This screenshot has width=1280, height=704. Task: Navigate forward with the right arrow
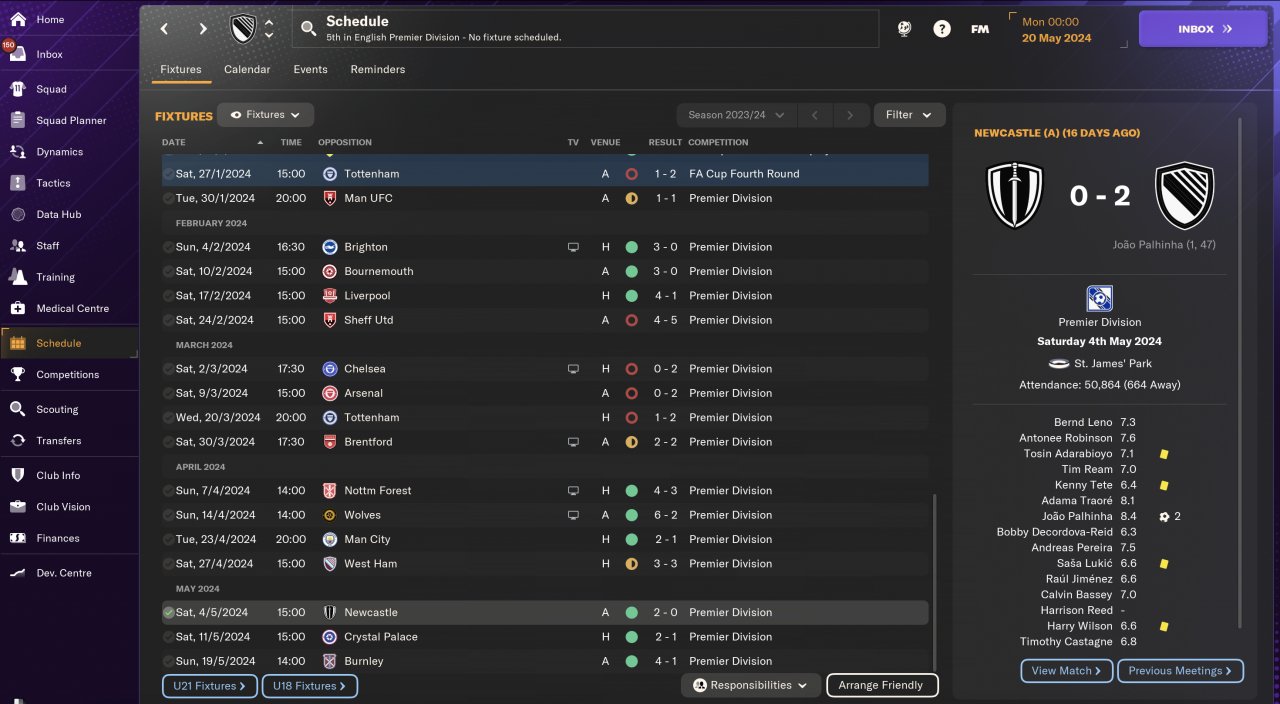pyautogui.click(x=203, y=29)
